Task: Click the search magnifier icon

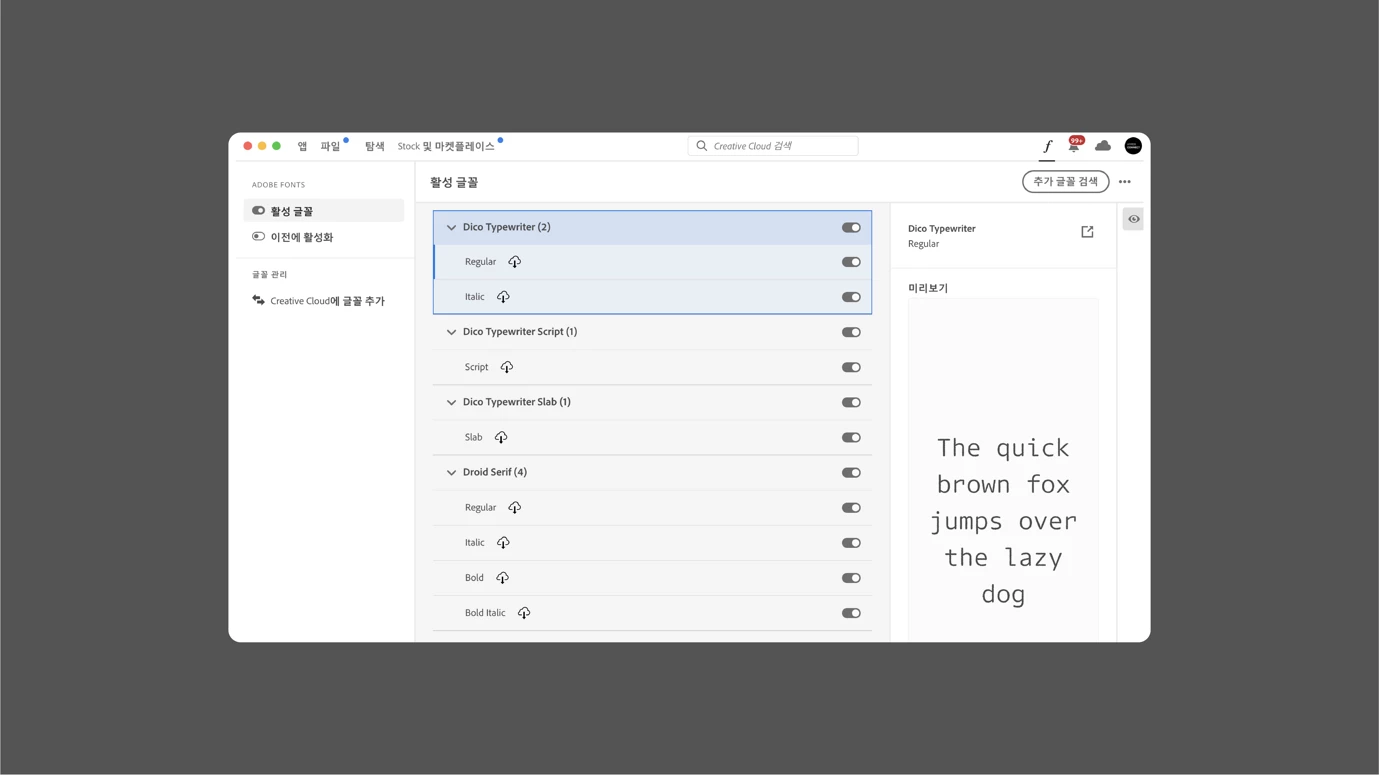Action: tap(702, 146)
